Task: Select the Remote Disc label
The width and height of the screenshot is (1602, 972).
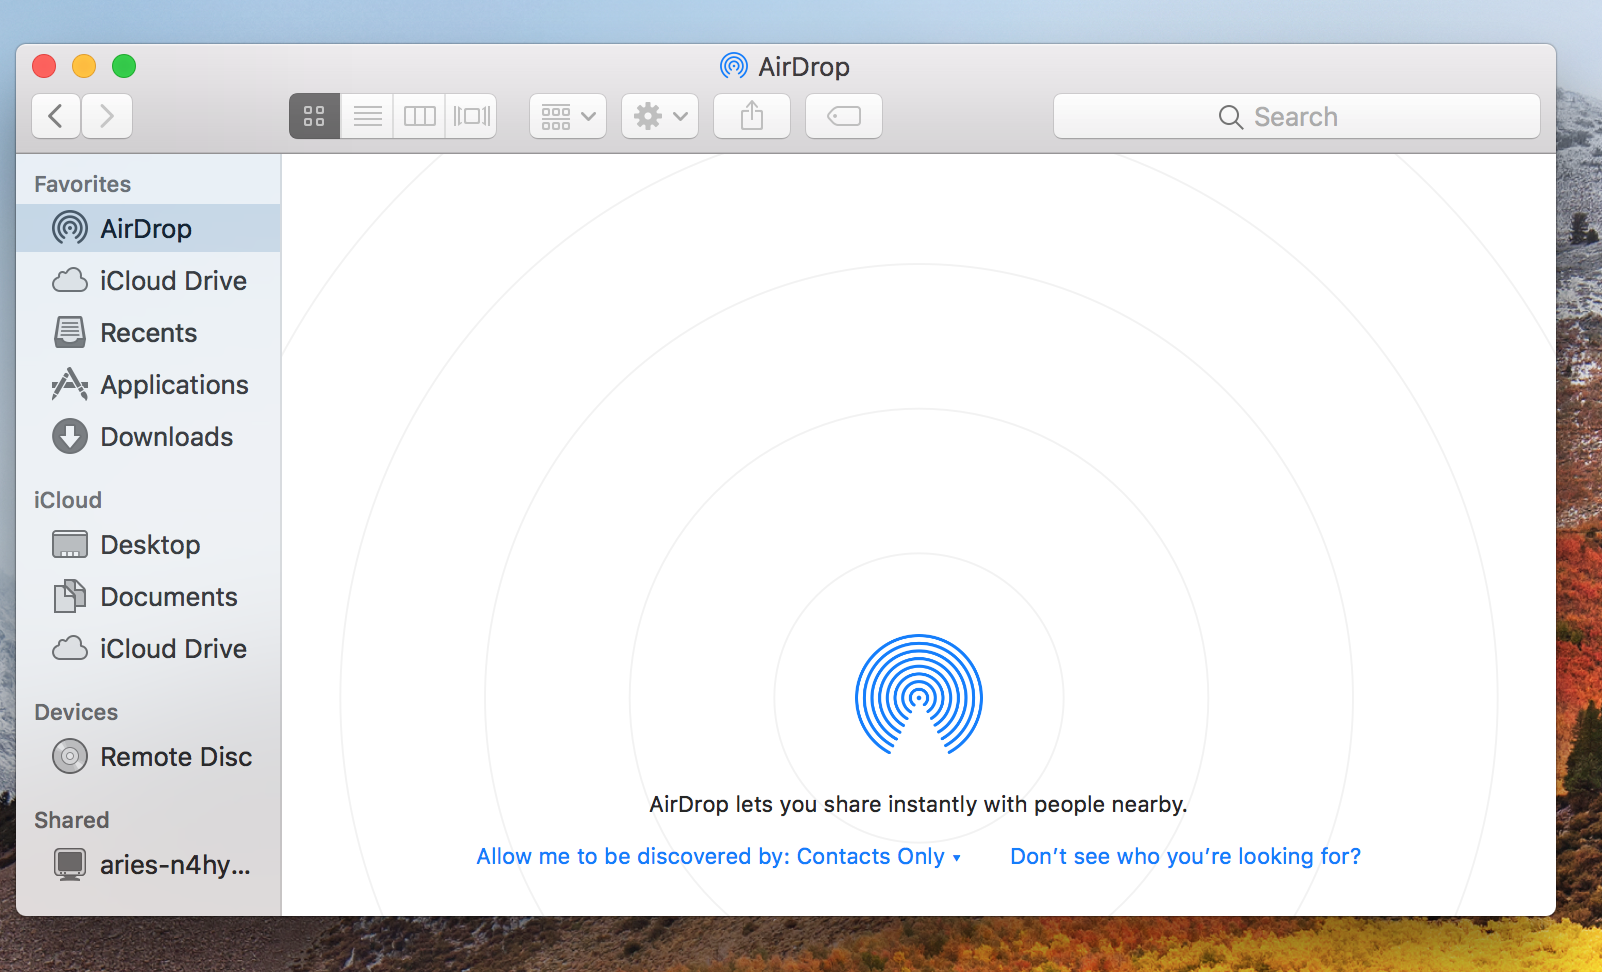Action: (x=176, y=757)
